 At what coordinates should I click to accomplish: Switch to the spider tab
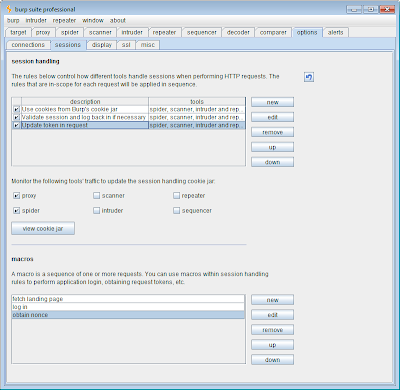click(x=70, y=32)
